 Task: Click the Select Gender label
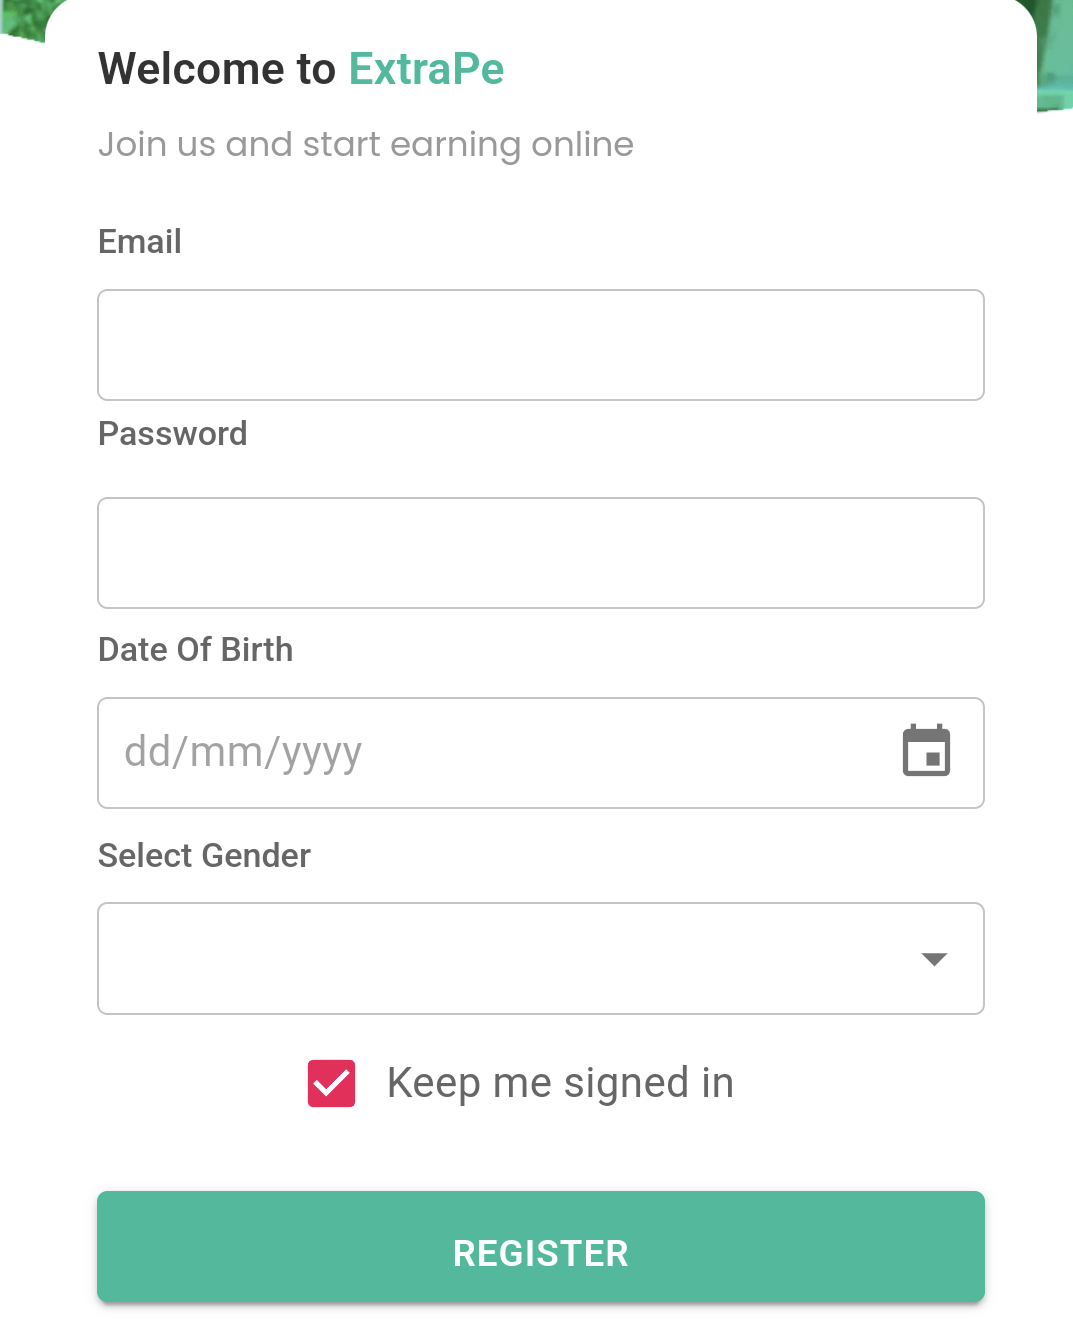(204, 856)
